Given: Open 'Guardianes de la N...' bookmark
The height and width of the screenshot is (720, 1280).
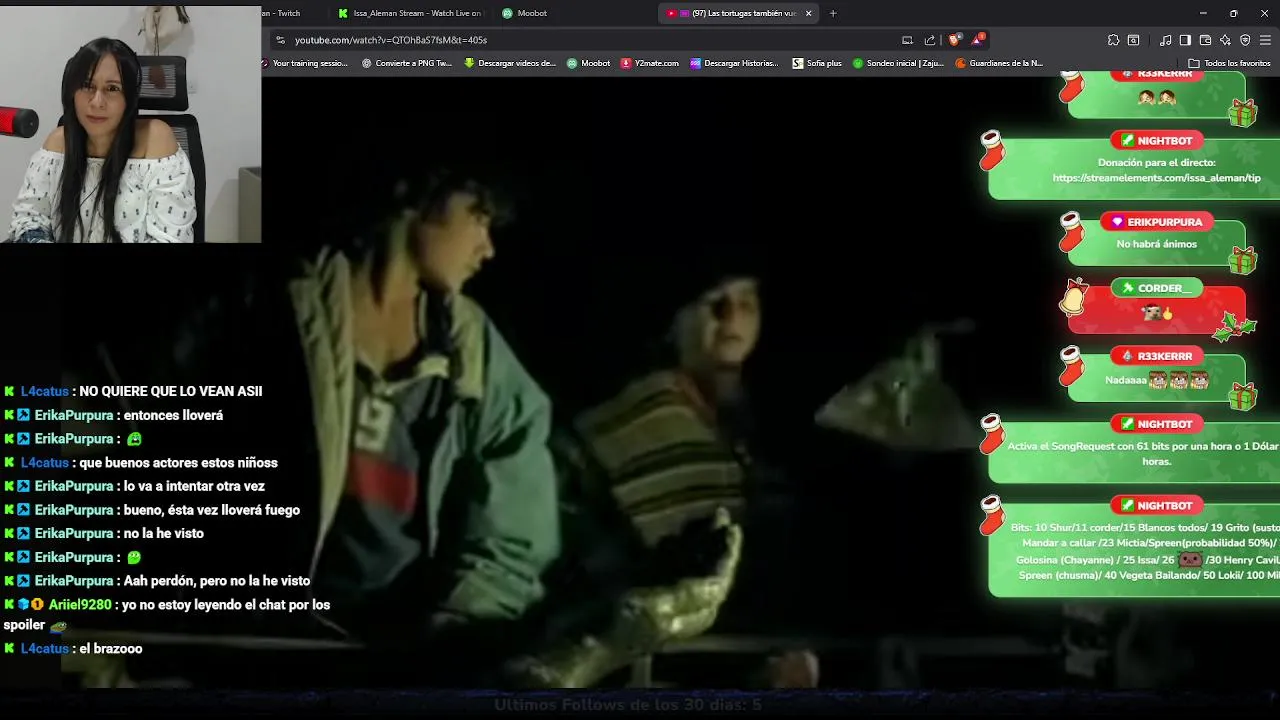Looking at the screenshot, I should click(x=999, y=63).
